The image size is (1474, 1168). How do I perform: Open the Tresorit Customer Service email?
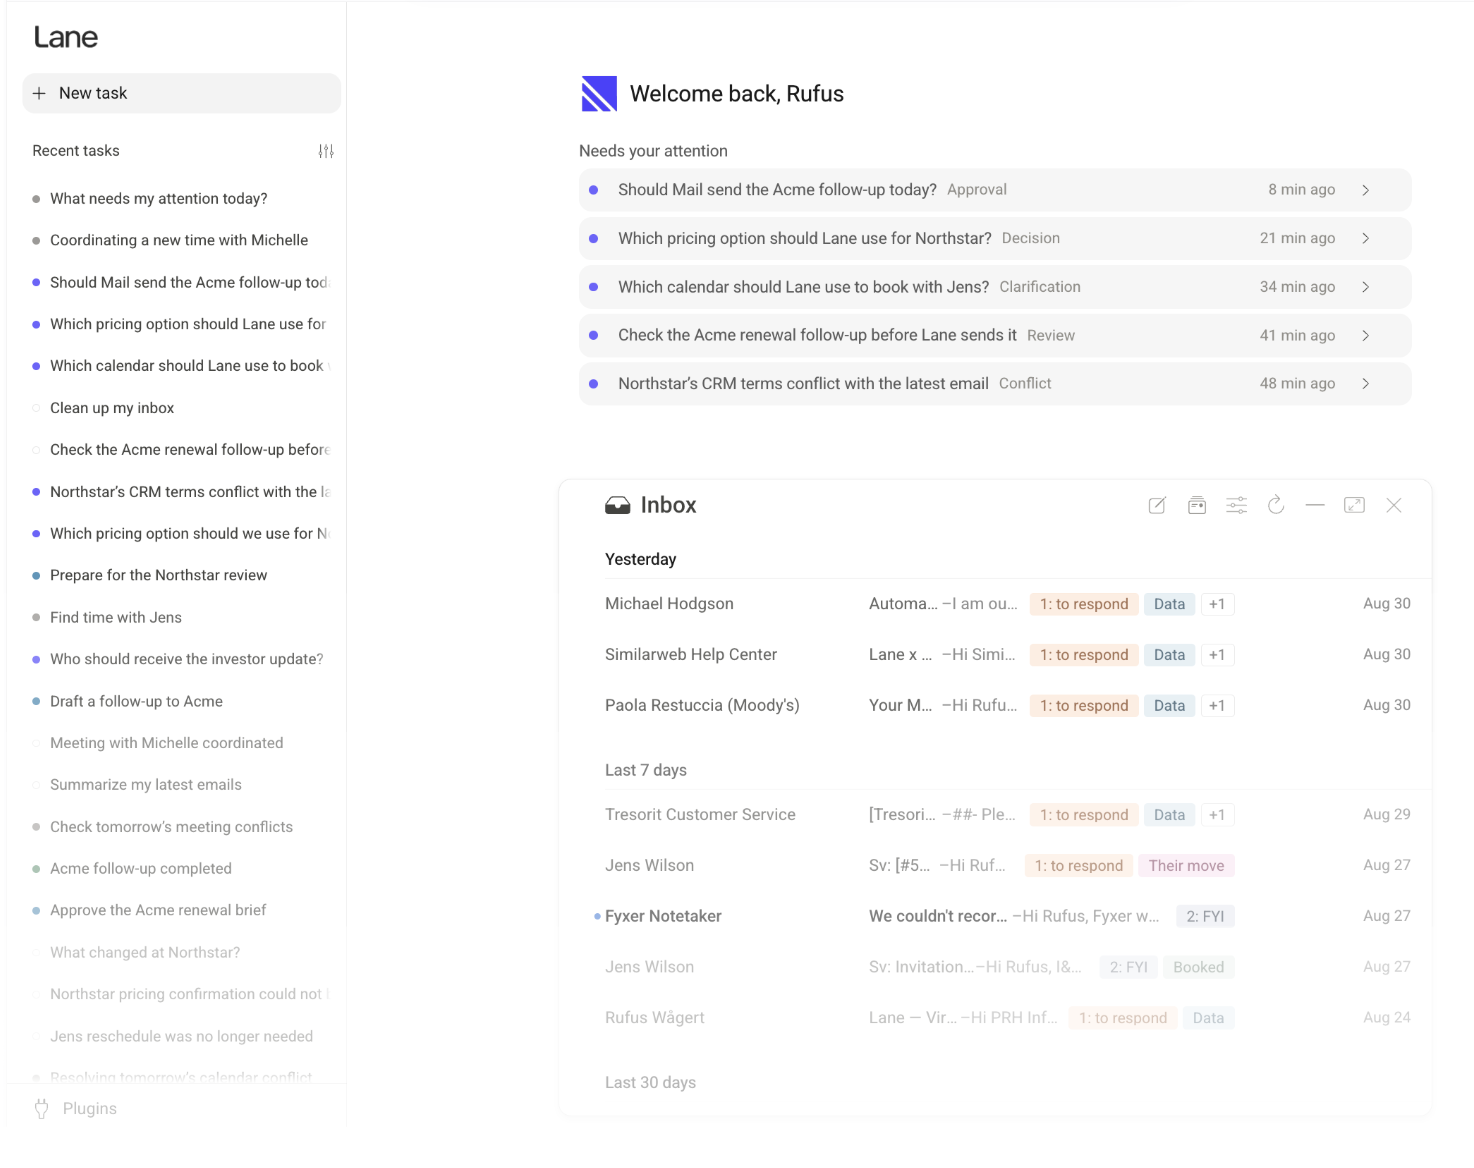coord(1008,815)
